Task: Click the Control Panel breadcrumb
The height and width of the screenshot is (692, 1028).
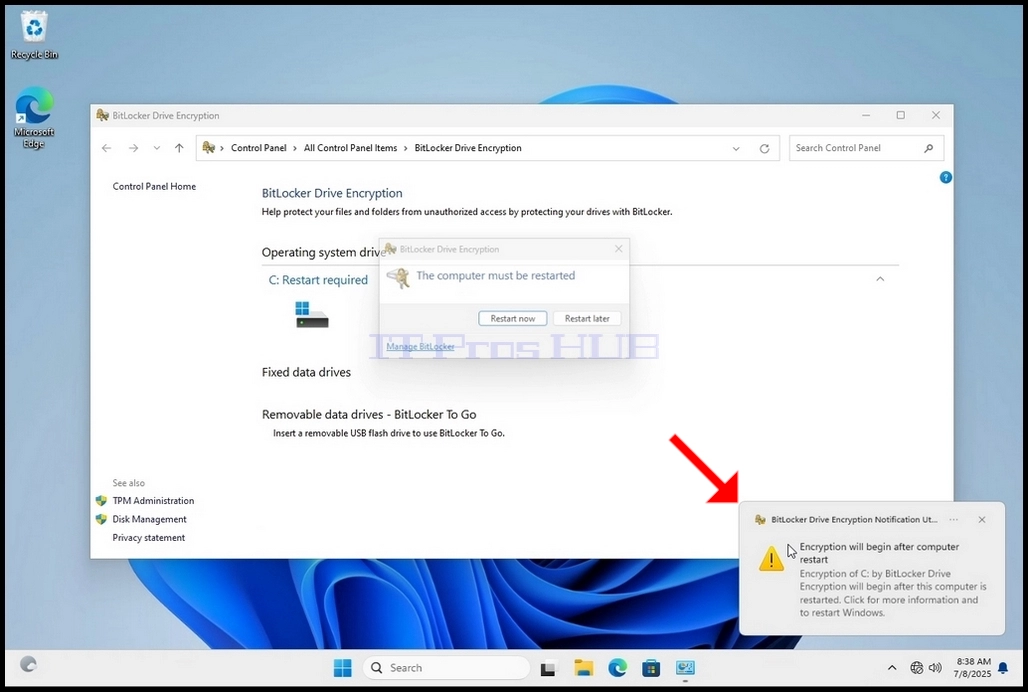Action: pyautogui.click(x=258, y=148)
